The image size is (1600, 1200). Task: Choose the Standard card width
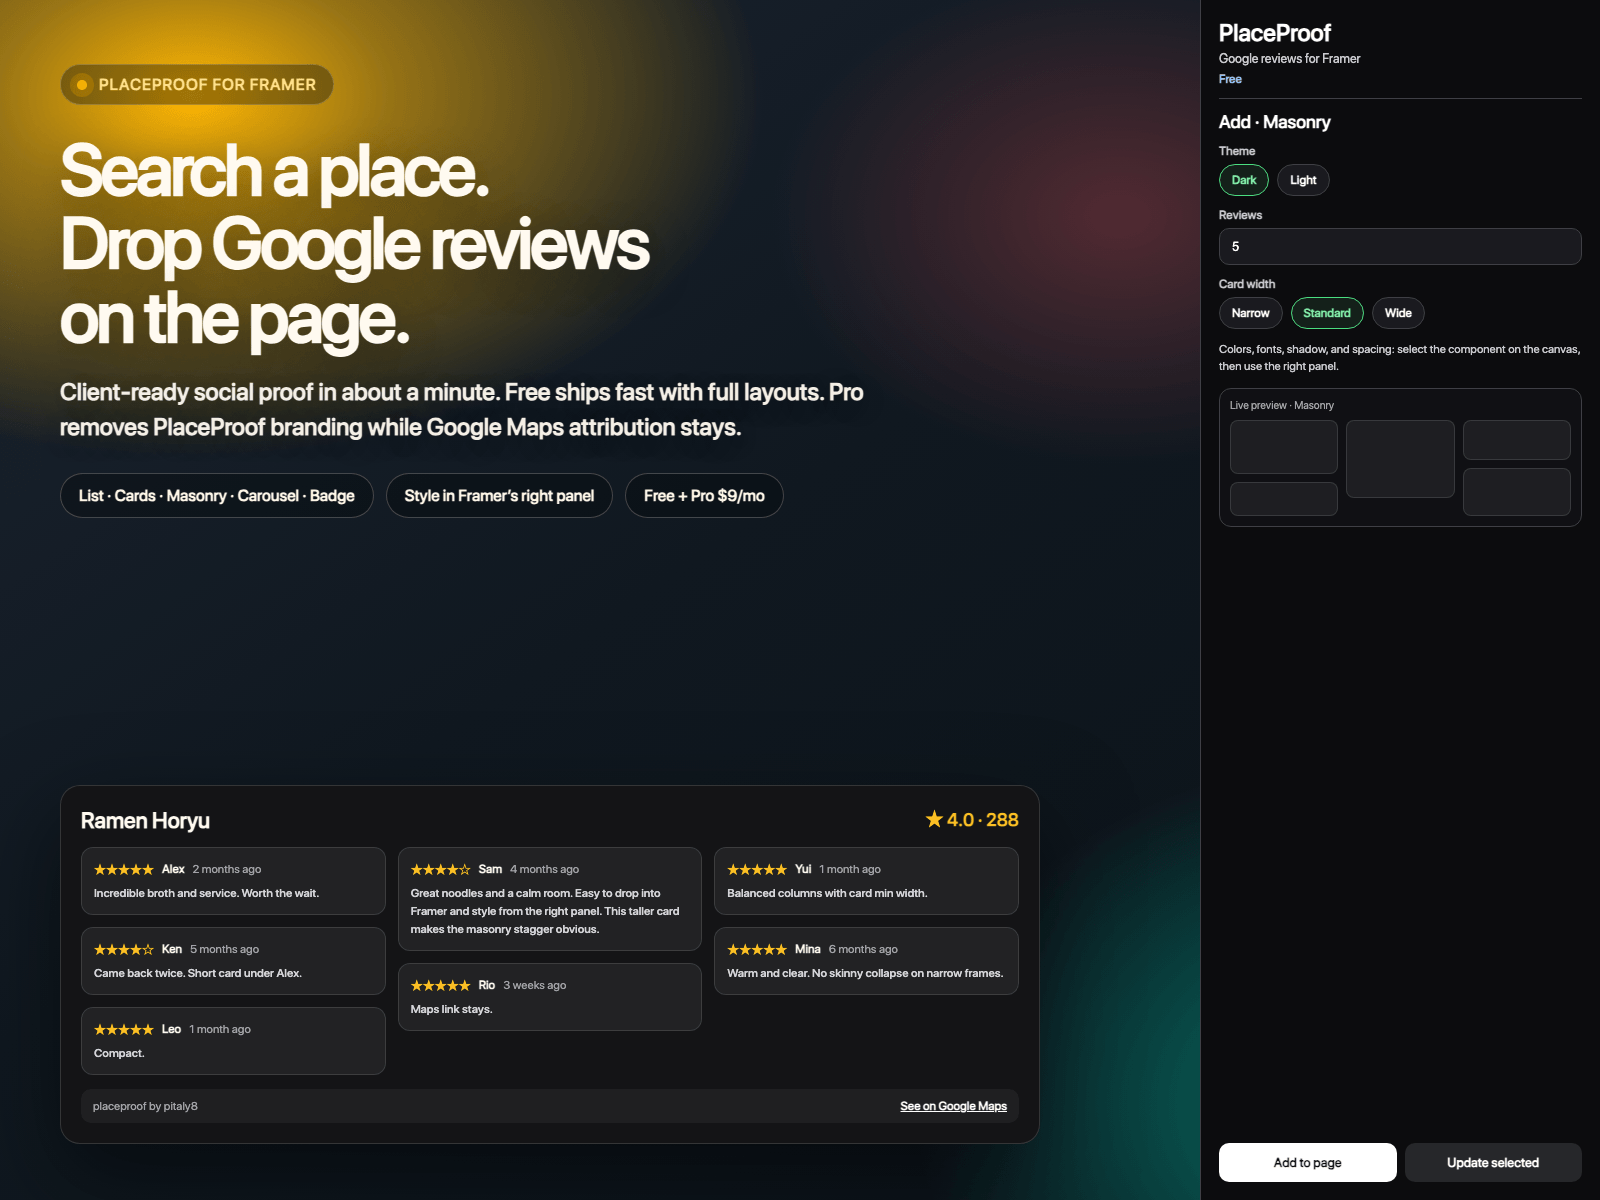[1327, 313]
